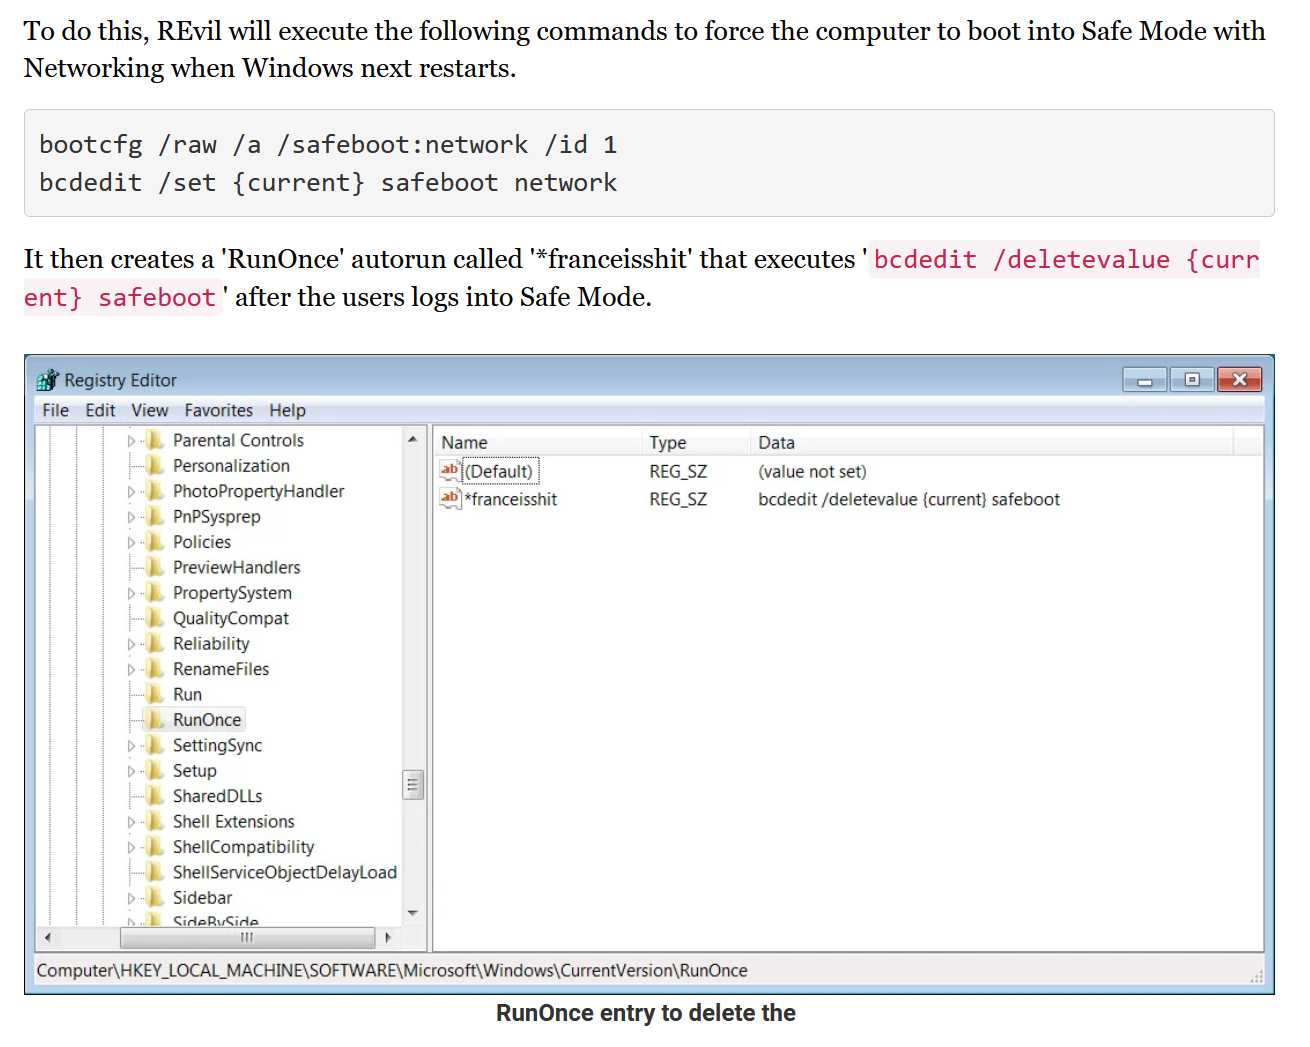
Task: Click the ab string icon beside *franceisshit
Action: [449, 498]
